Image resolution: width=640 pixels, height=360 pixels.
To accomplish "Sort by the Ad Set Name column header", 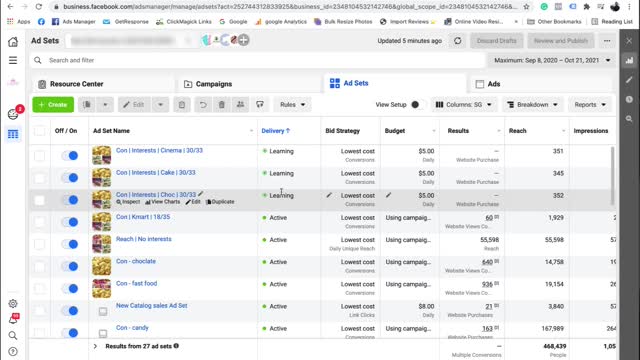I will 111,131.
